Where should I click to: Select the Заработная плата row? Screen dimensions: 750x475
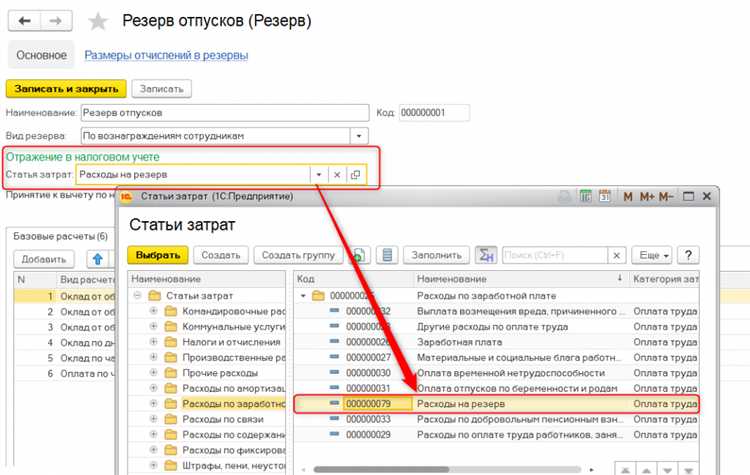click(x=496, y=342)
